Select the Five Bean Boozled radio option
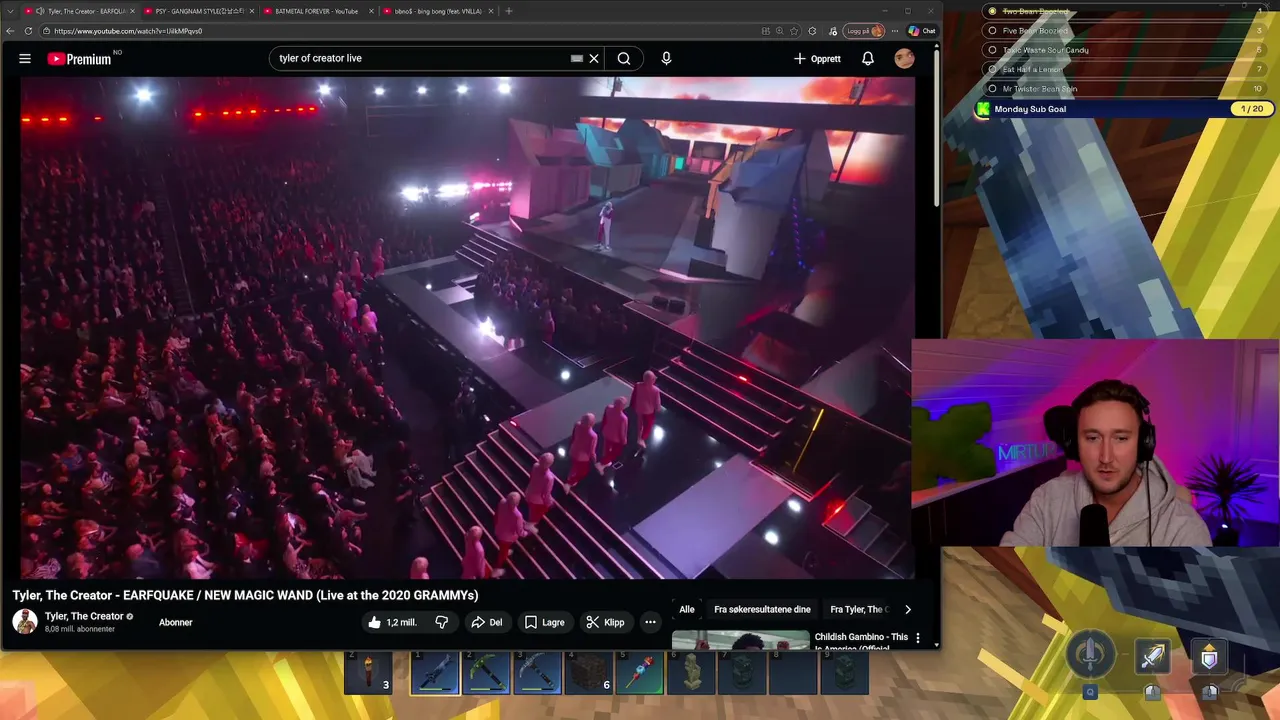The height and width of the screenshot is (720, 1280). tap(992, 31)
